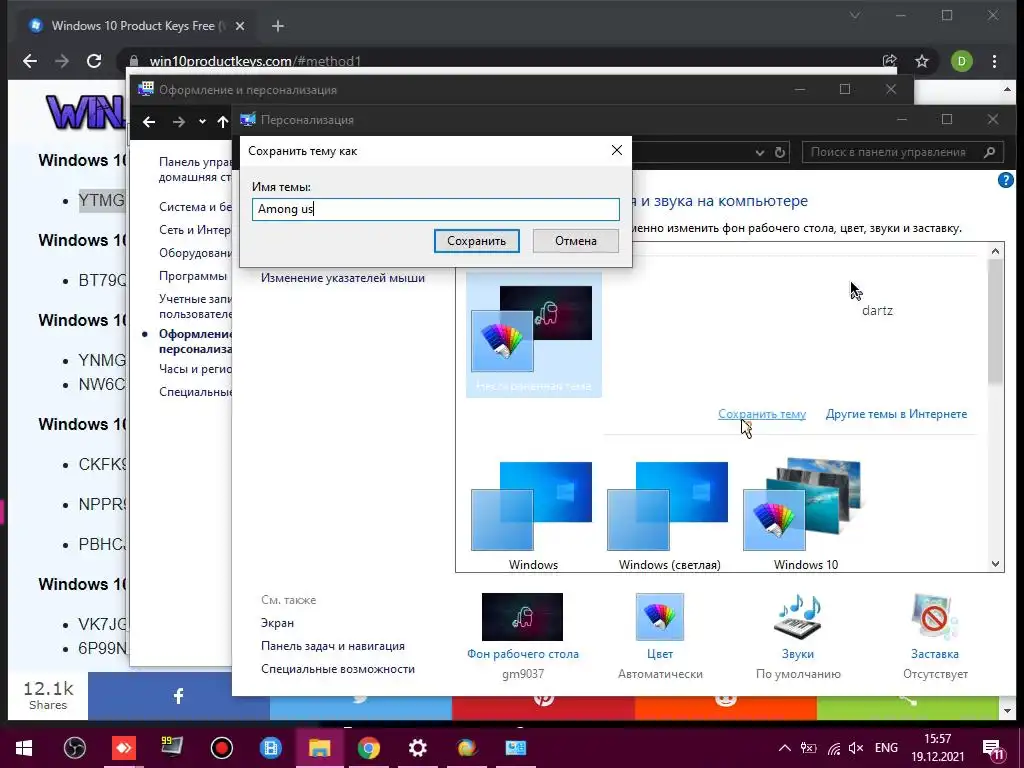Open the Цвет color settings icon
1024x768 pixels.
coord(660,617)
